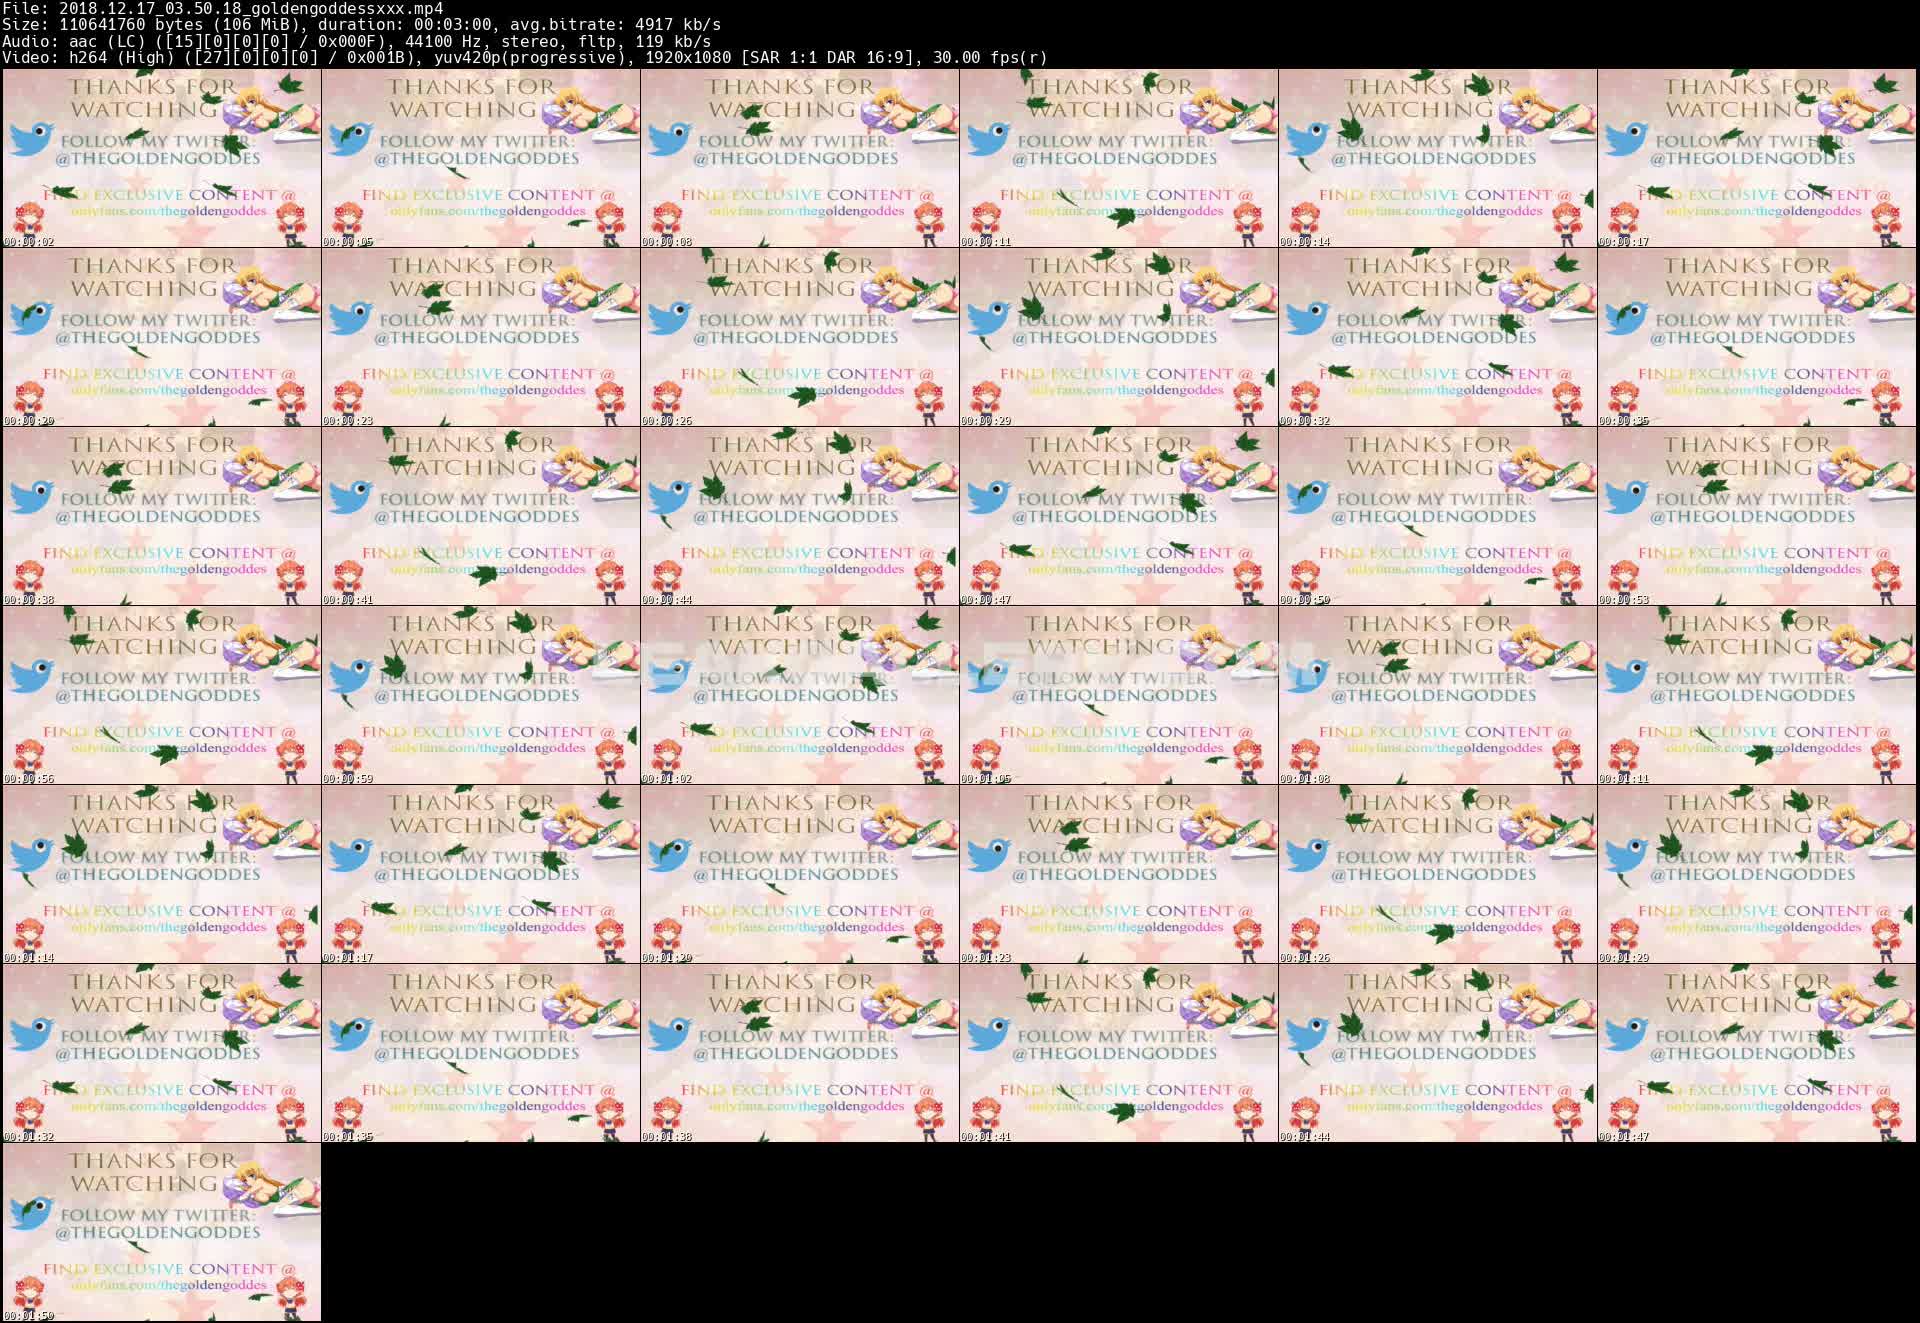Screen dimensions: 1920x1323
Task: Click the thumbnail stamped 00:01:02
Action: 800,695
